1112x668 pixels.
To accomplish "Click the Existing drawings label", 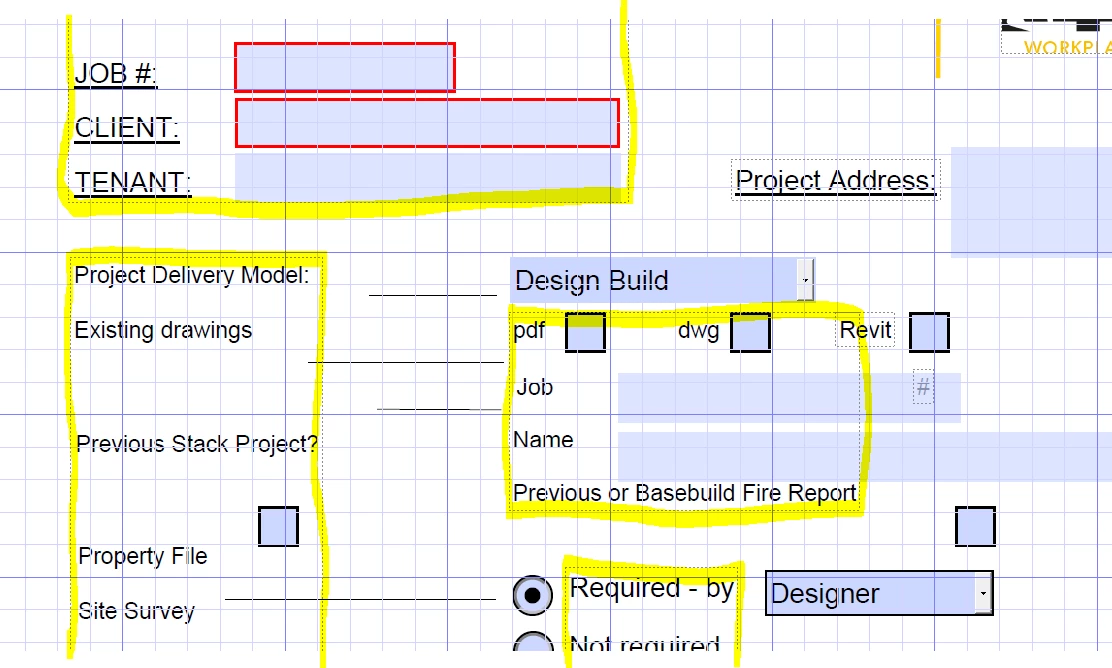I will pos(163,330).
